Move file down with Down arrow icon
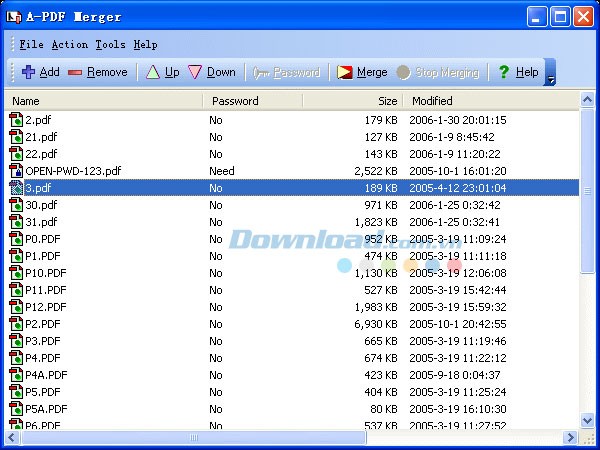Screen dimensions: 600x450 pyautogui.click(x=195, y=72)
